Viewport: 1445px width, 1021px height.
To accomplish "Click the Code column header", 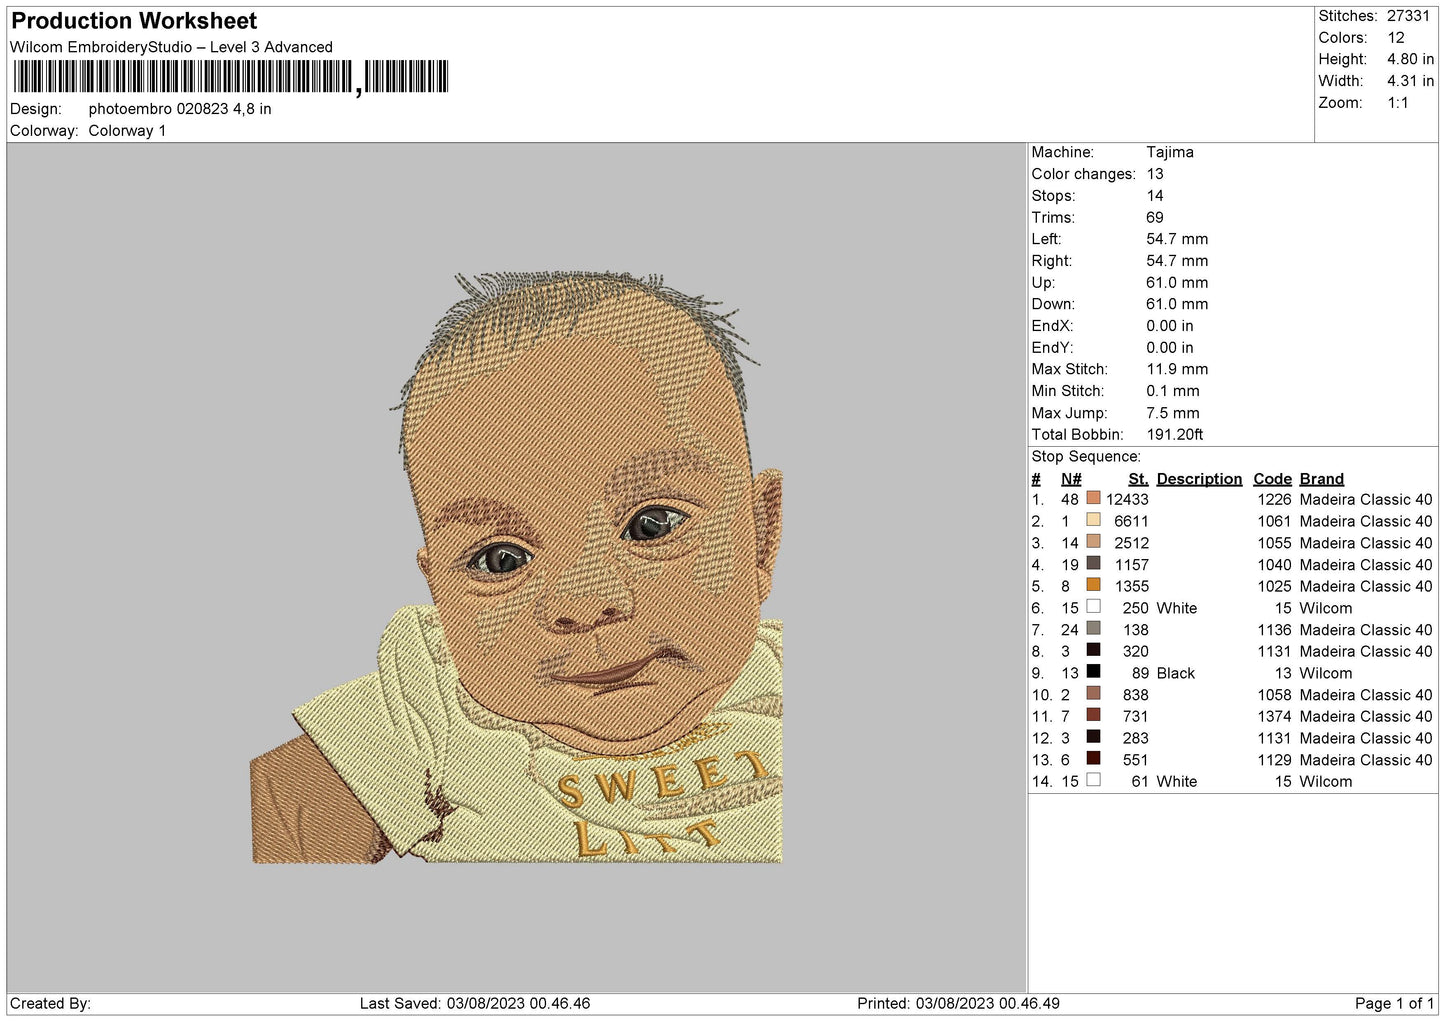I will 1272,479.
